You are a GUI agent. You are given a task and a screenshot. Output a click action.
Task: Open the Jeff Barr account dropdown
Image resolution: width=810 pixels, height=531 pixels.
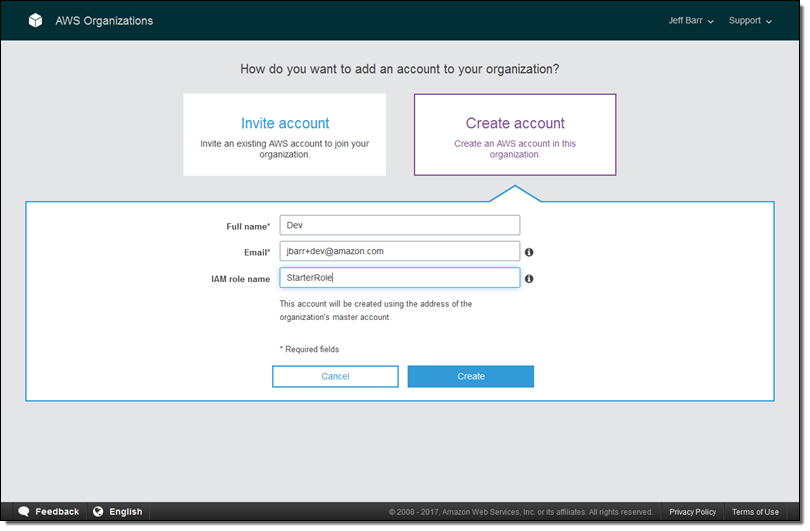click(691, 21)
